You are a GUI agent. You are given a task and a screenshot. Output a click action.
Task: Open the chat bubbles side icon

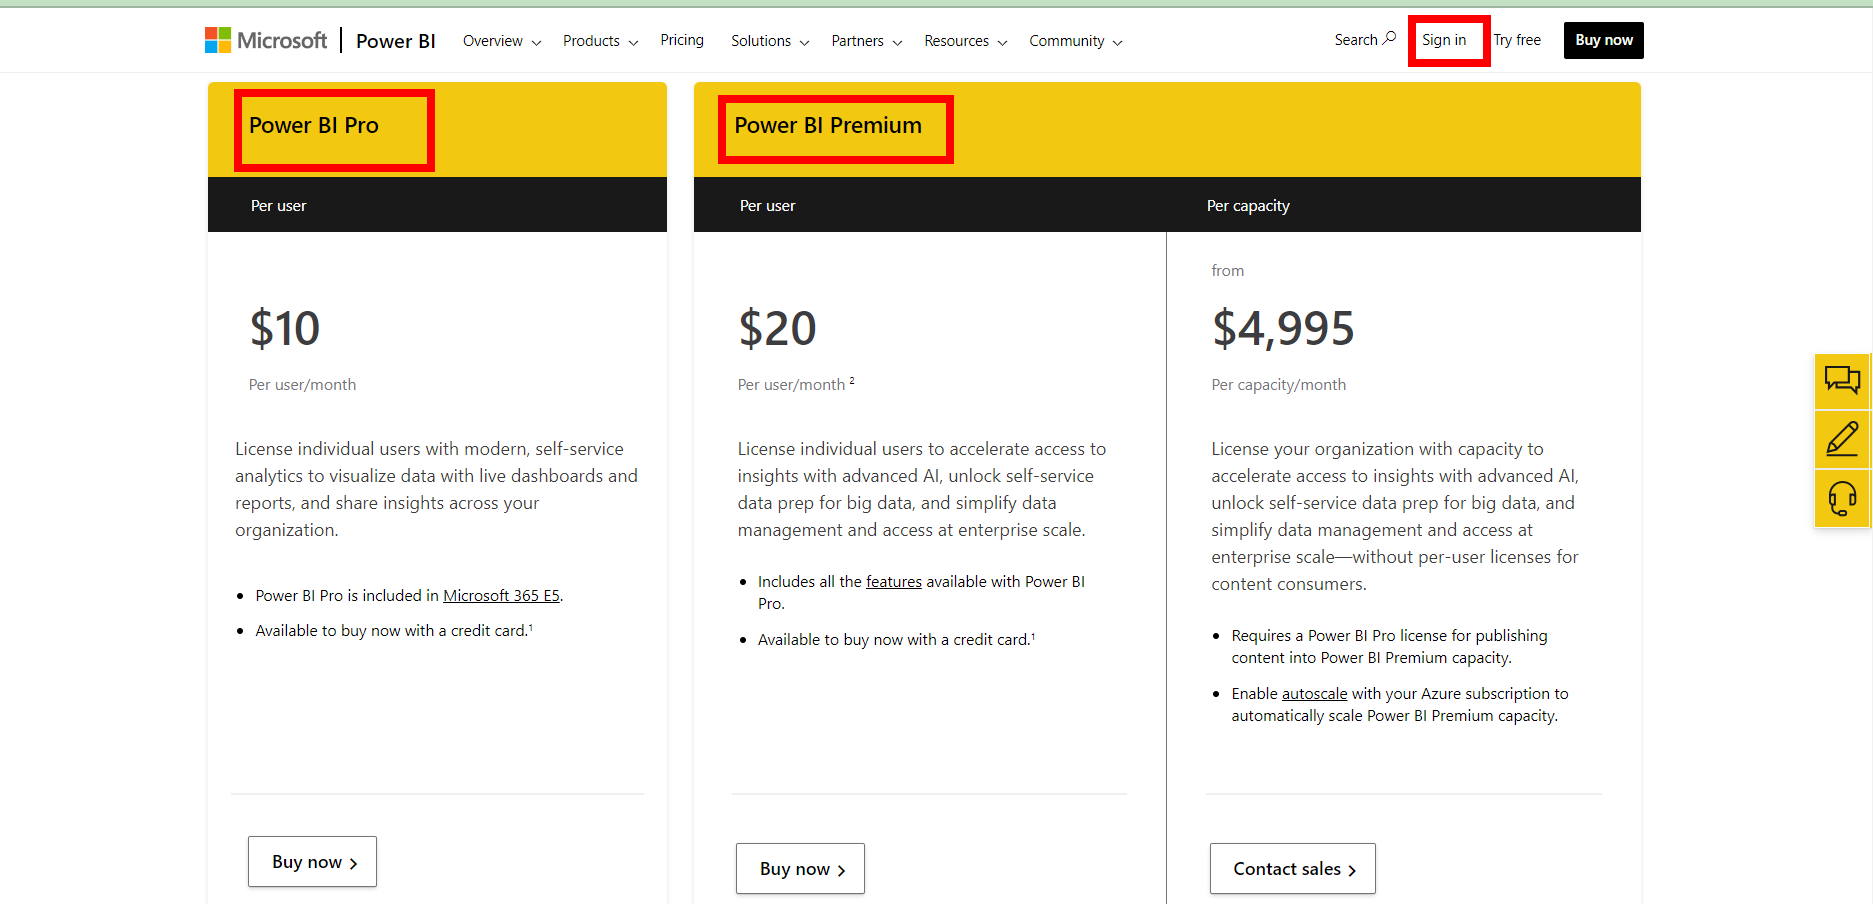click(x=1842, y=380)
